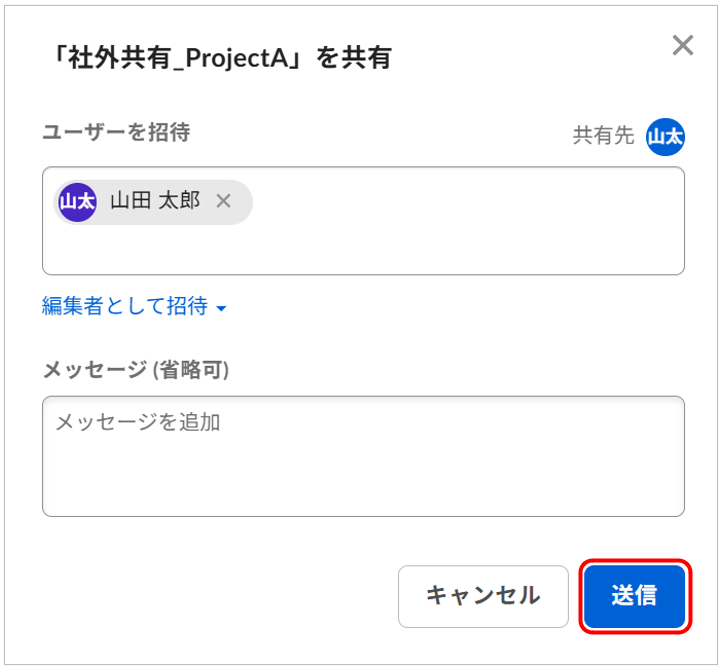Viewport: 722px width, 671px height.
Task: Click the メッセージ label text
Action: click(94, 370)
